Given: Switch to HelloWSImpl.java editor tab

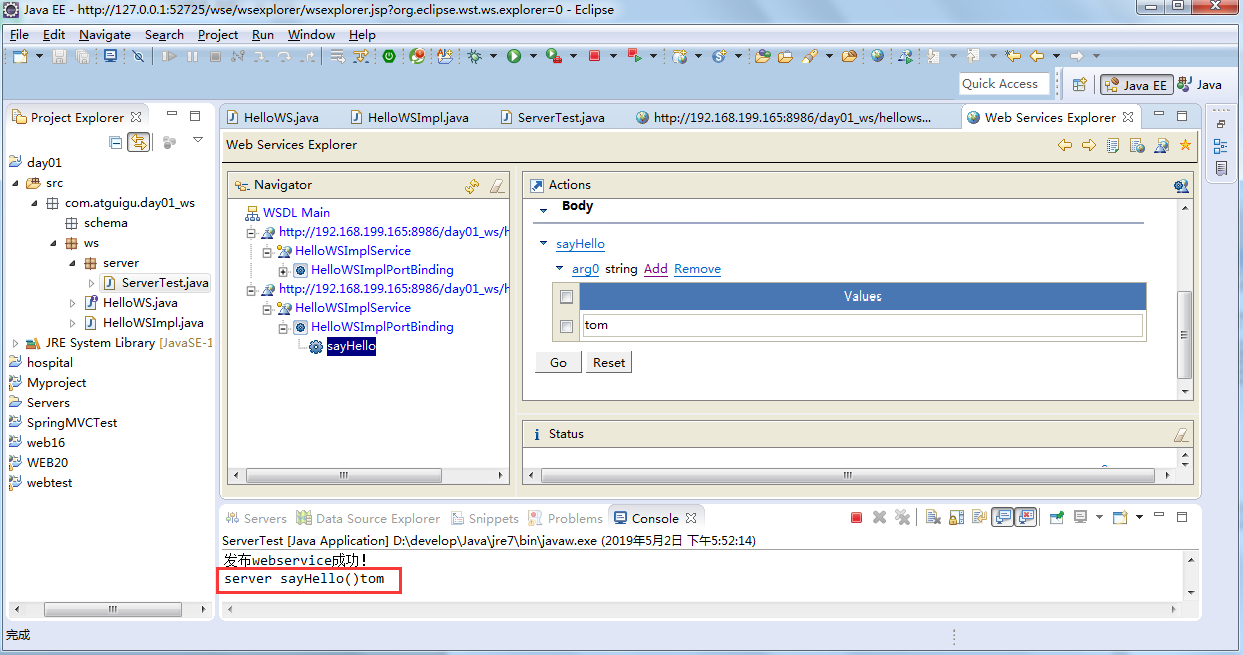Looking at the screenshot, I should click(x=409, y=117).
